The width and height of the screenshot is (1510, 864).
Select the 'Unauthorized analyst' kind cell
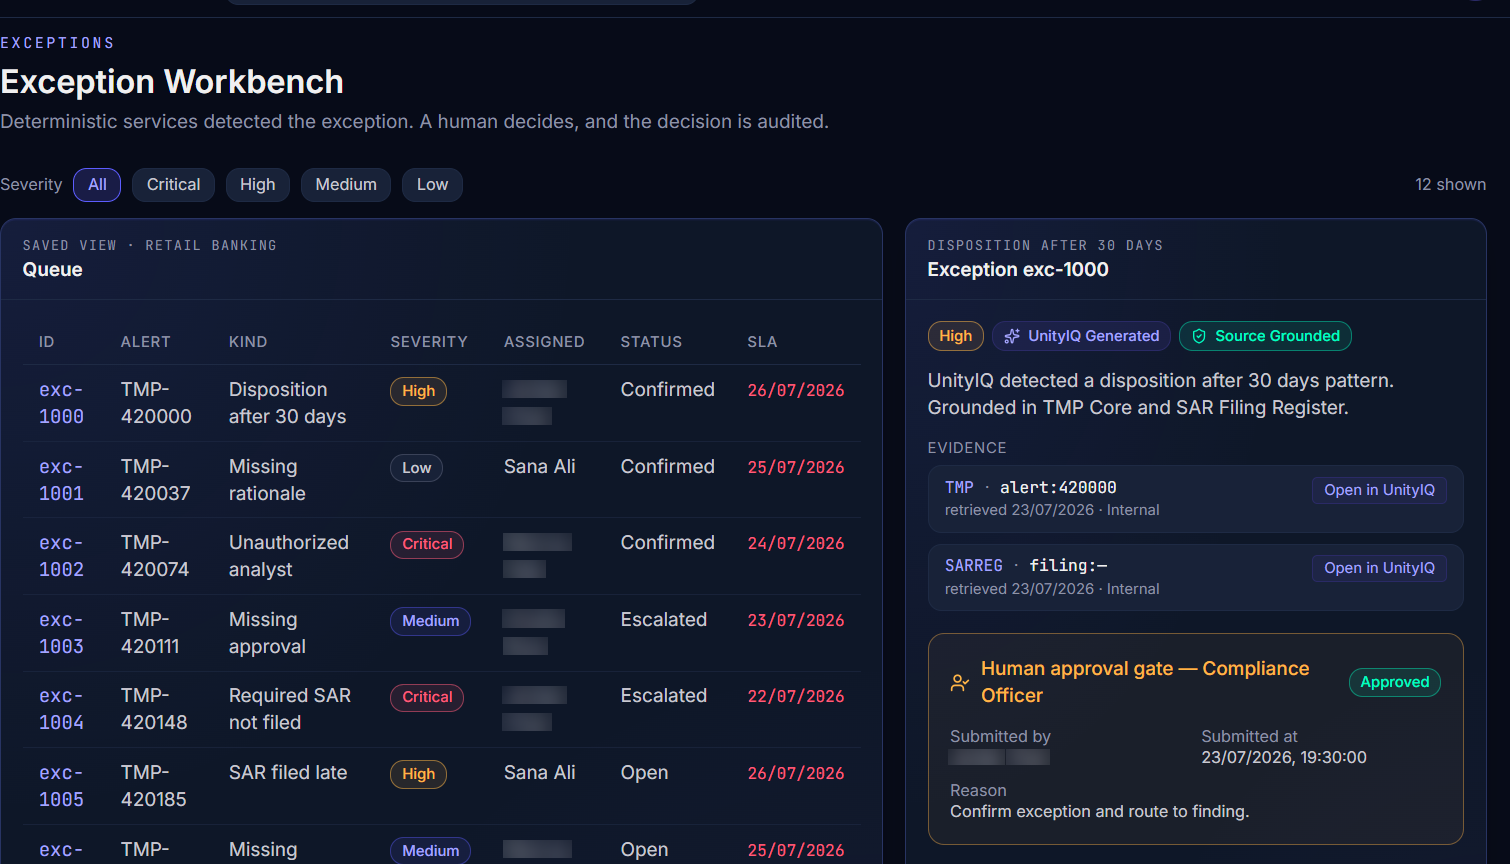pyautogui.click(x=289, y=556)
